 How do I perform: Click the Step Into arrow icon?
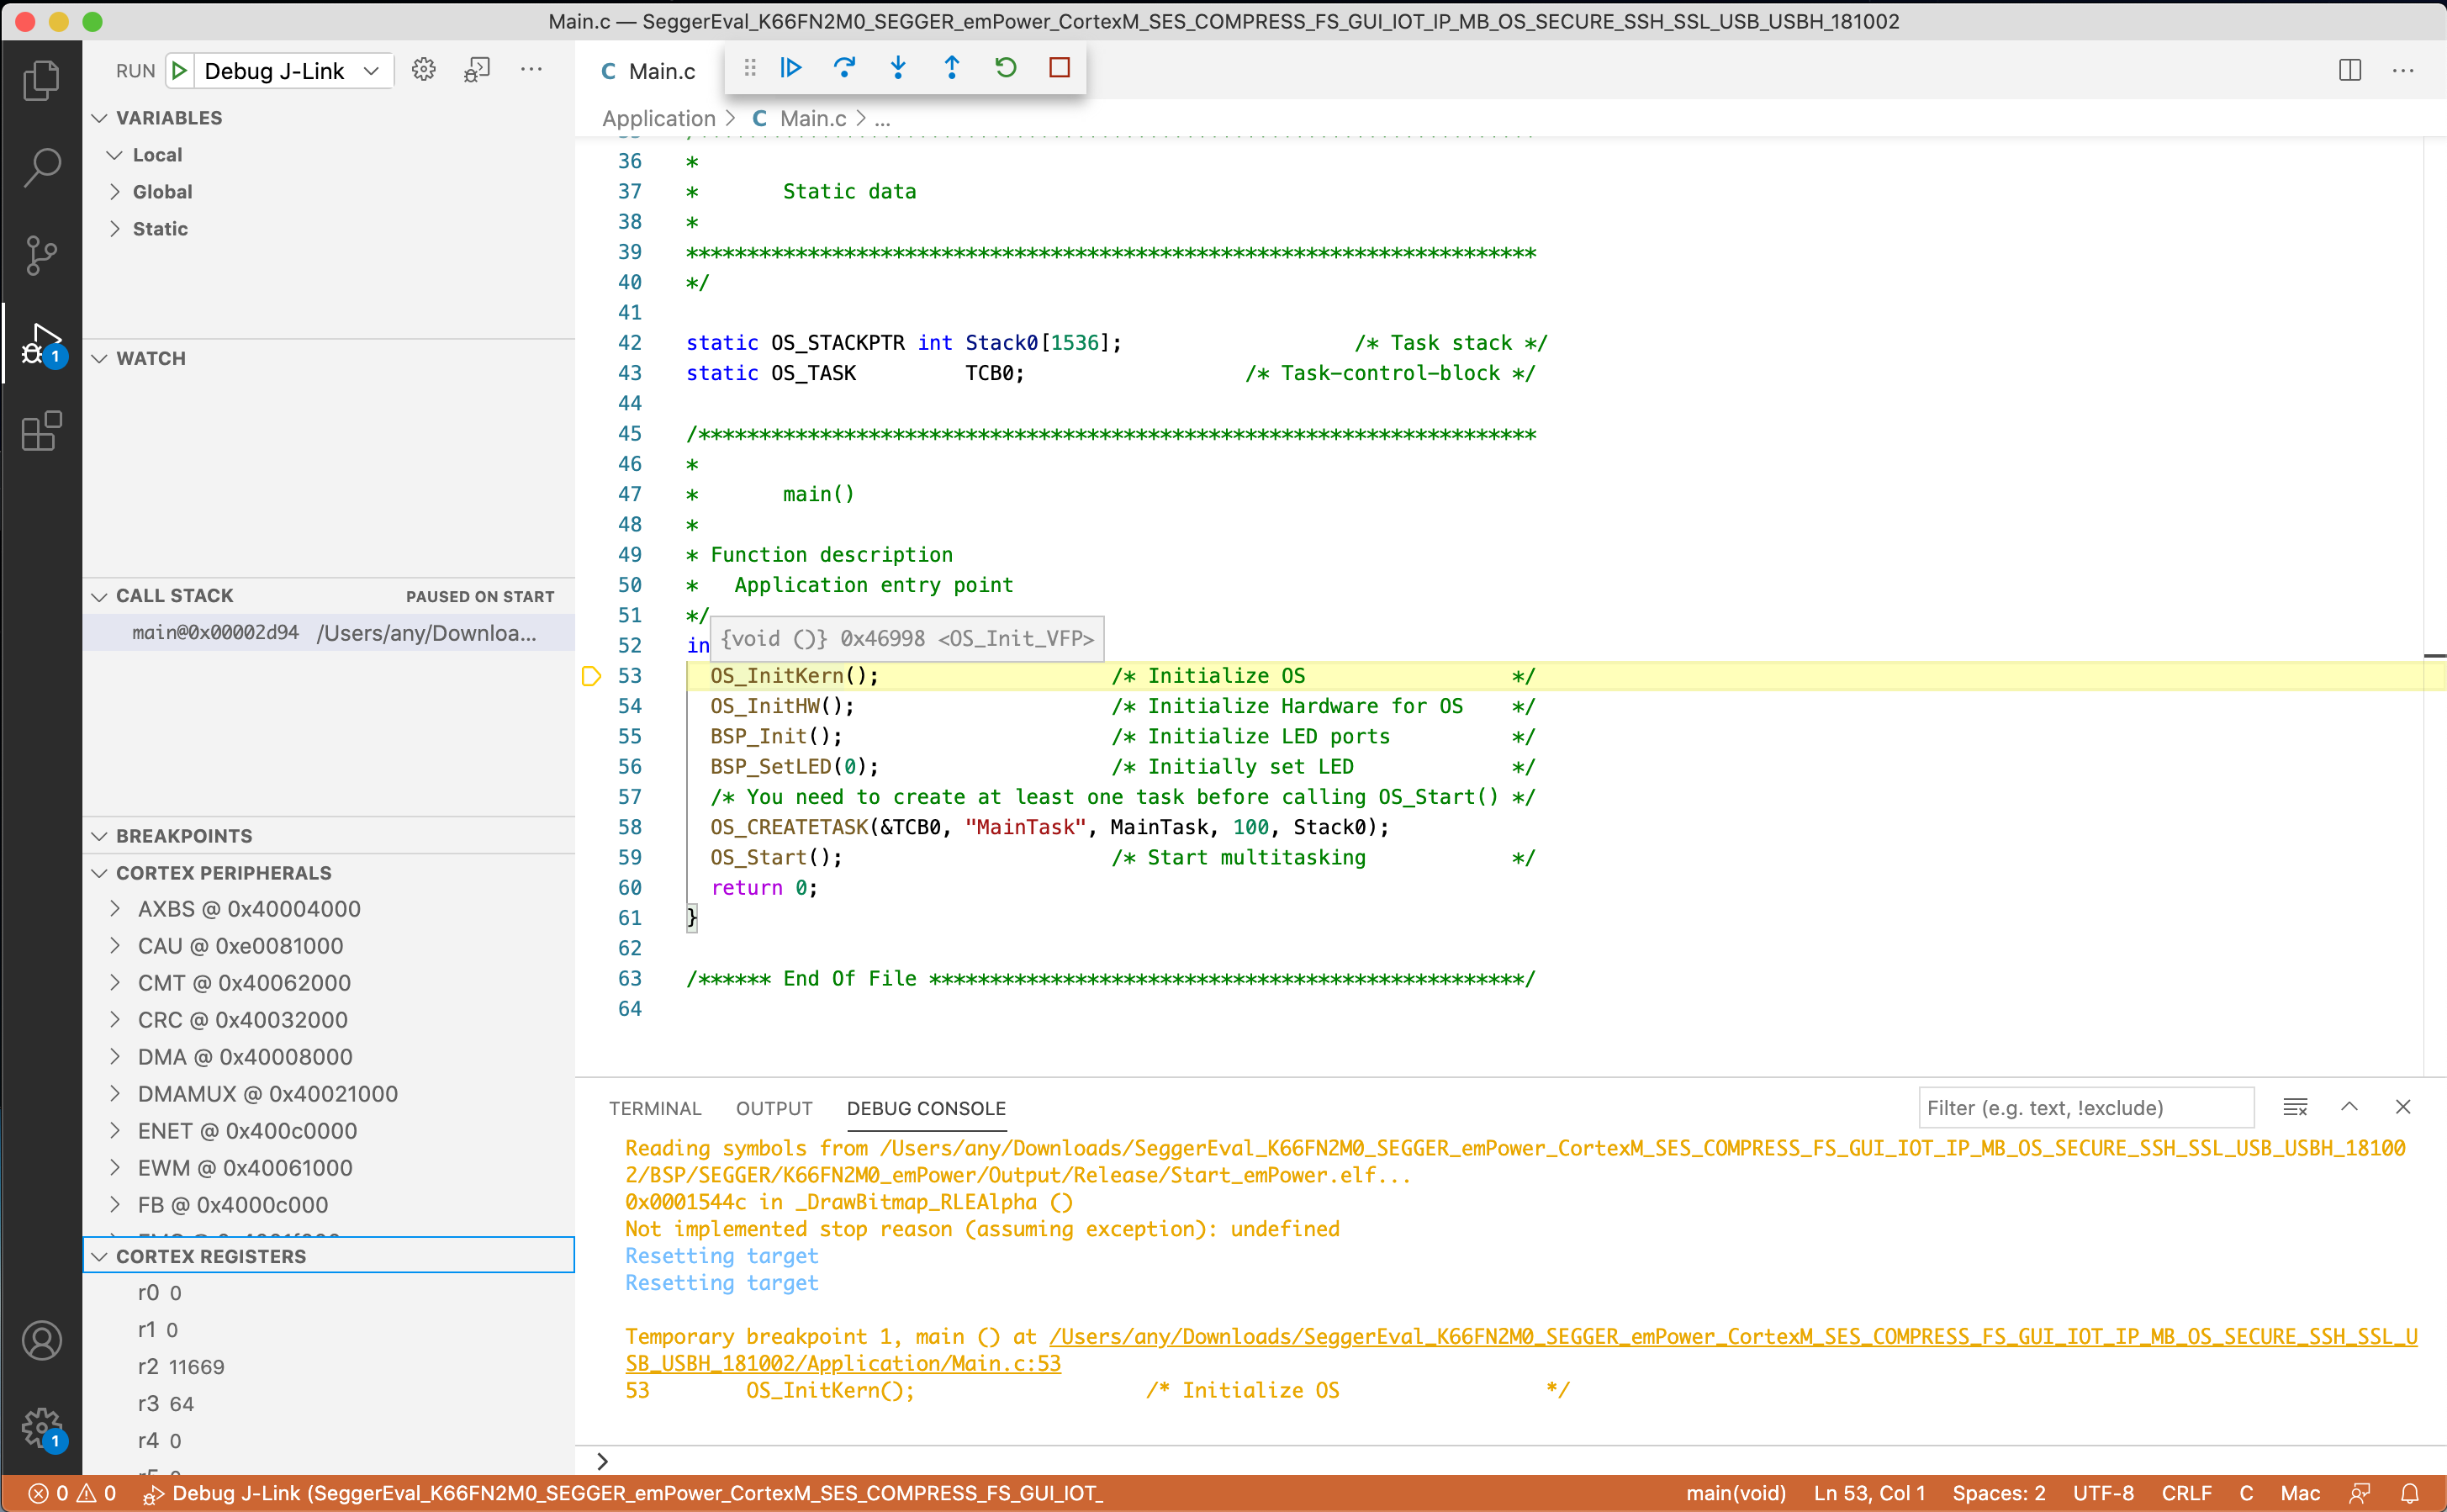pyautogui.click(x=898, y=68)
